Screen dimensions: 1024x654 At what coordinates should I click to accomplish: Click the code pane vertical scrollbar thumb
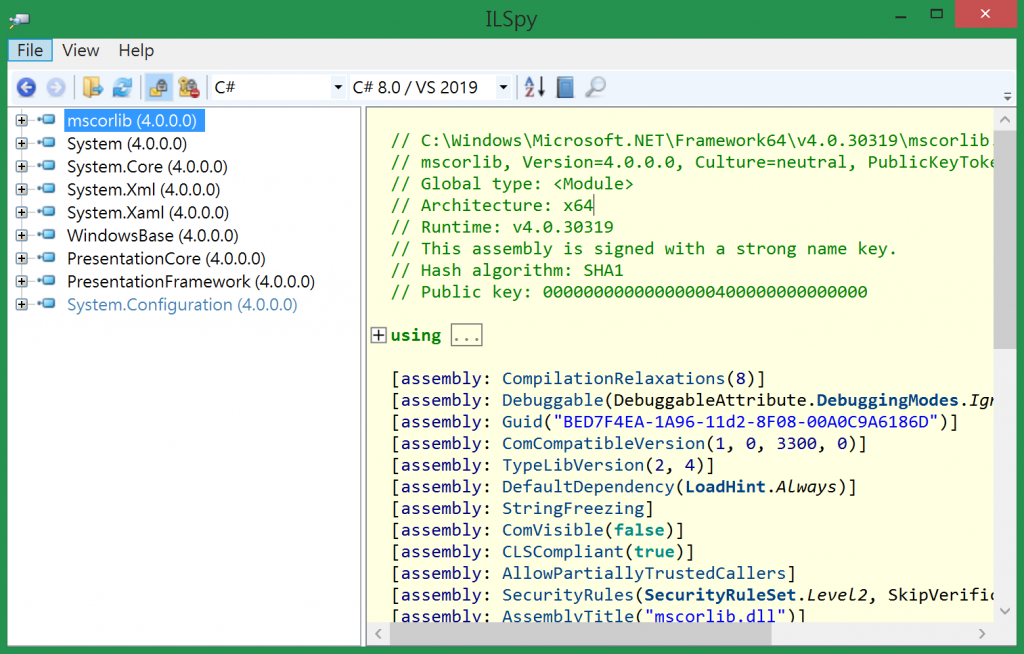coord(1004,240)
